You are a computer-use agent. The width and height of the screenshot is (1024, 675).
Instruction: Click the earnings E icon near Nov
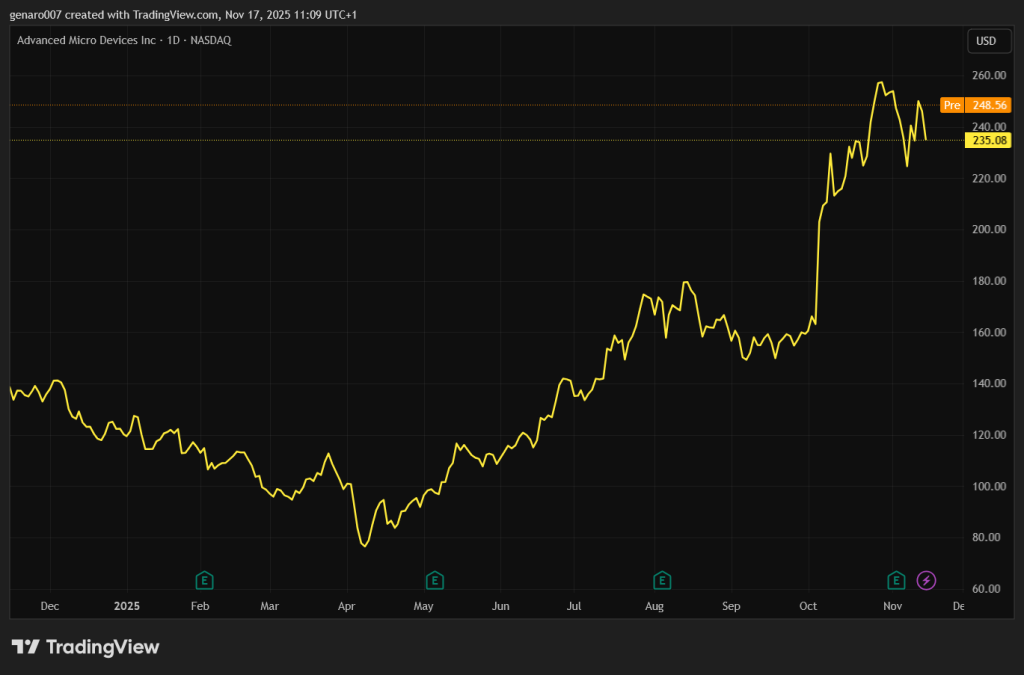tap(897, 580)
